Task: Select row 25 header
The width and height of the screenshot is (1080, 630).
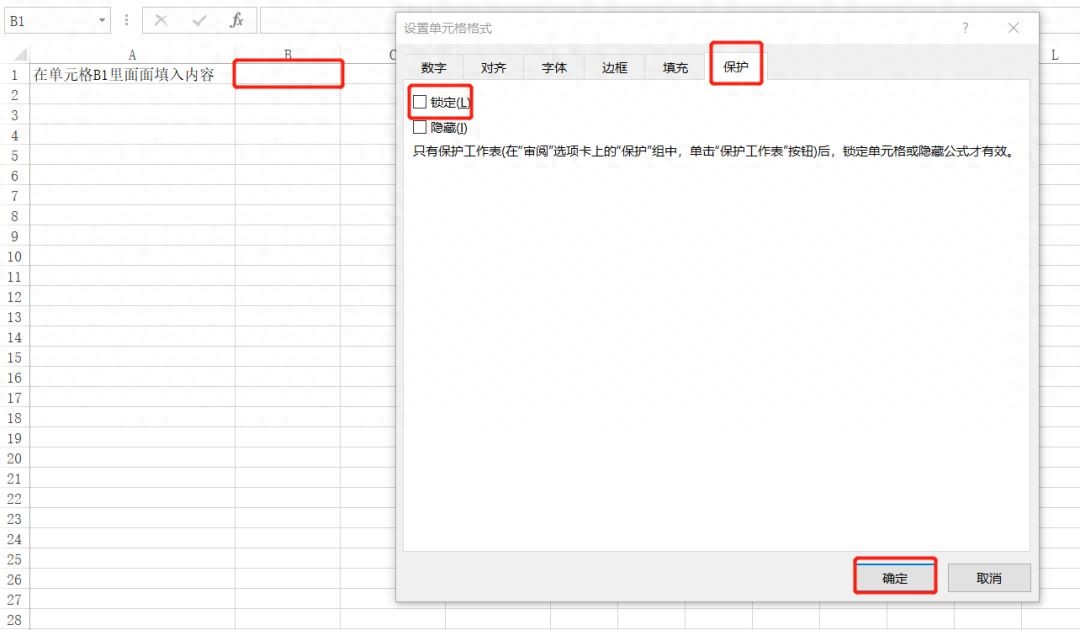Action: [14, 559]
